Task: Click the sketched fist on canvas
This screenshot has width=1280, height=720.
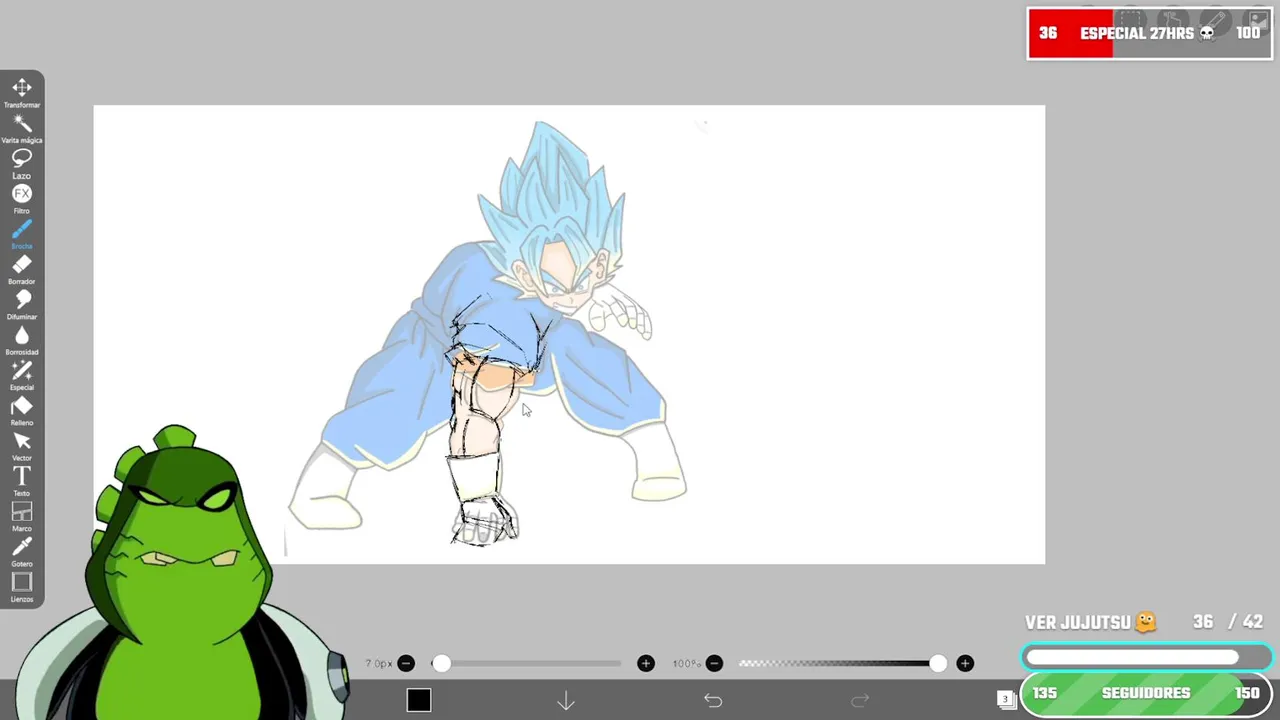Action: tap(484, 524)
